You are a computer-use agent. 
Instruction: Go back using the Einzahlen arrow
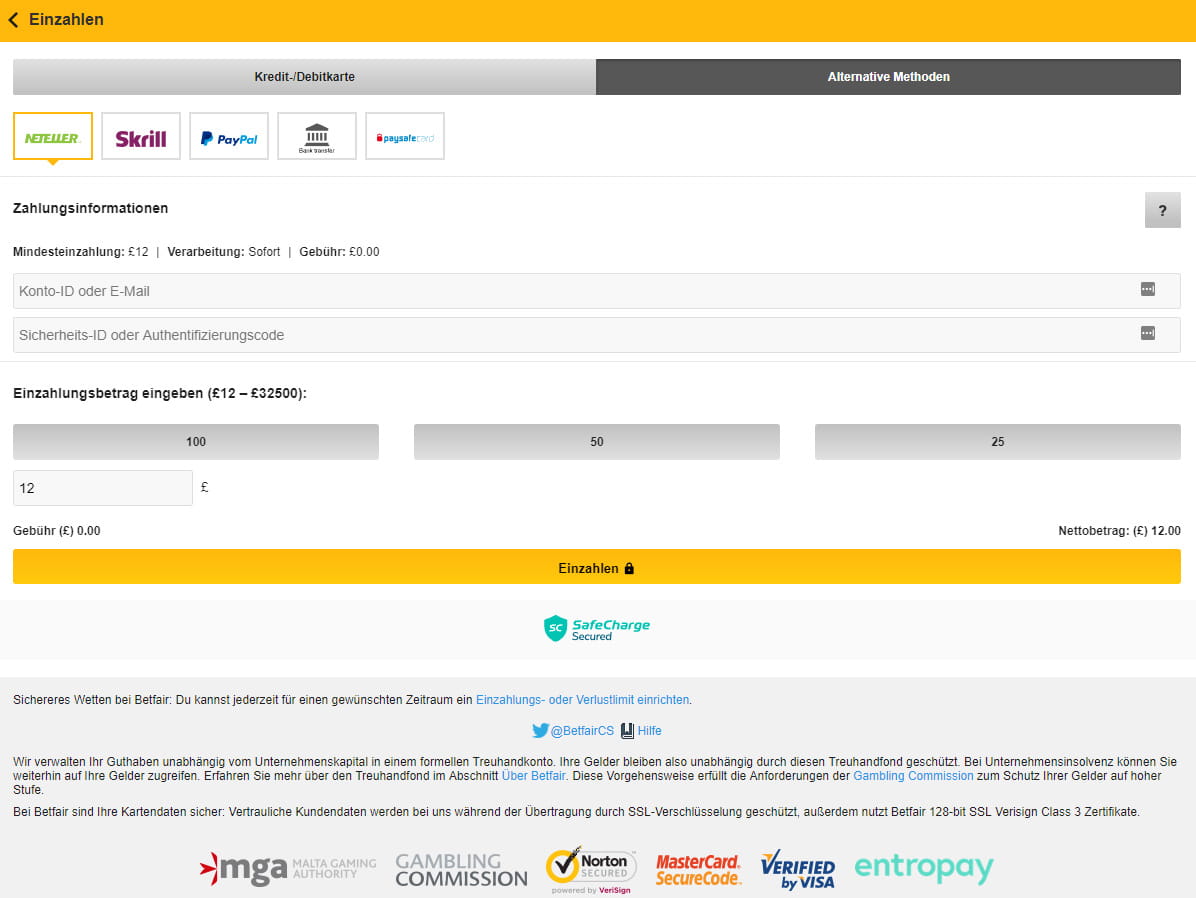[14, 20]
